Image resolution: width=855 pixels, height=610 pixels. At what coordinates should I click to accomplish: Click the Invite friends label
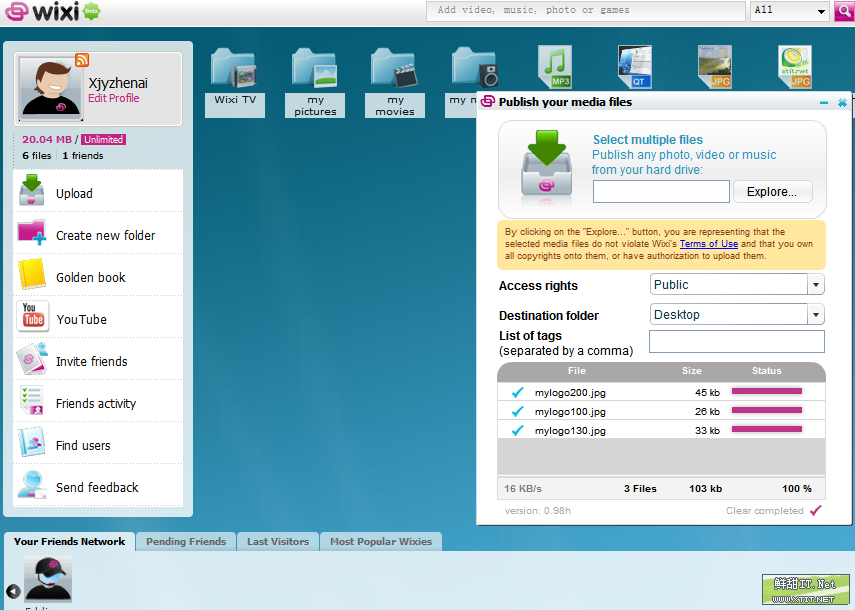pyautogui.click(x=92, y=361)
